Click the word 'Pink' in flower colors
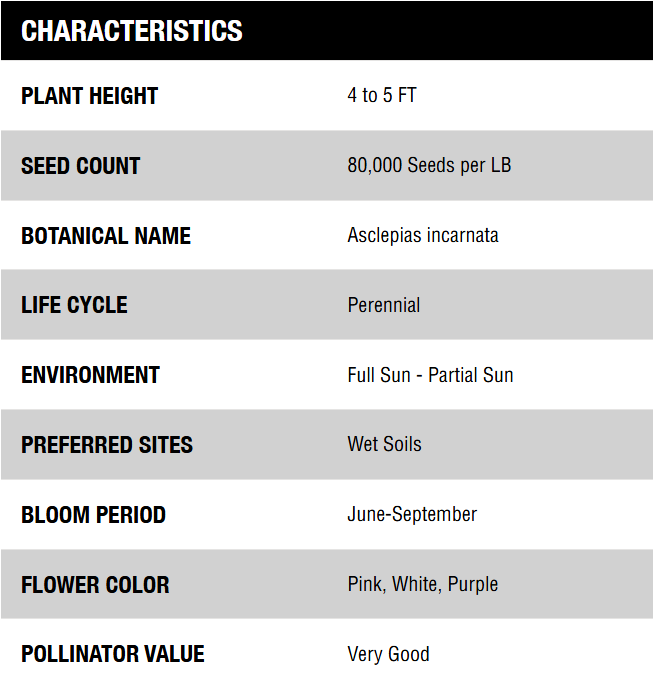 coord(365,584)
